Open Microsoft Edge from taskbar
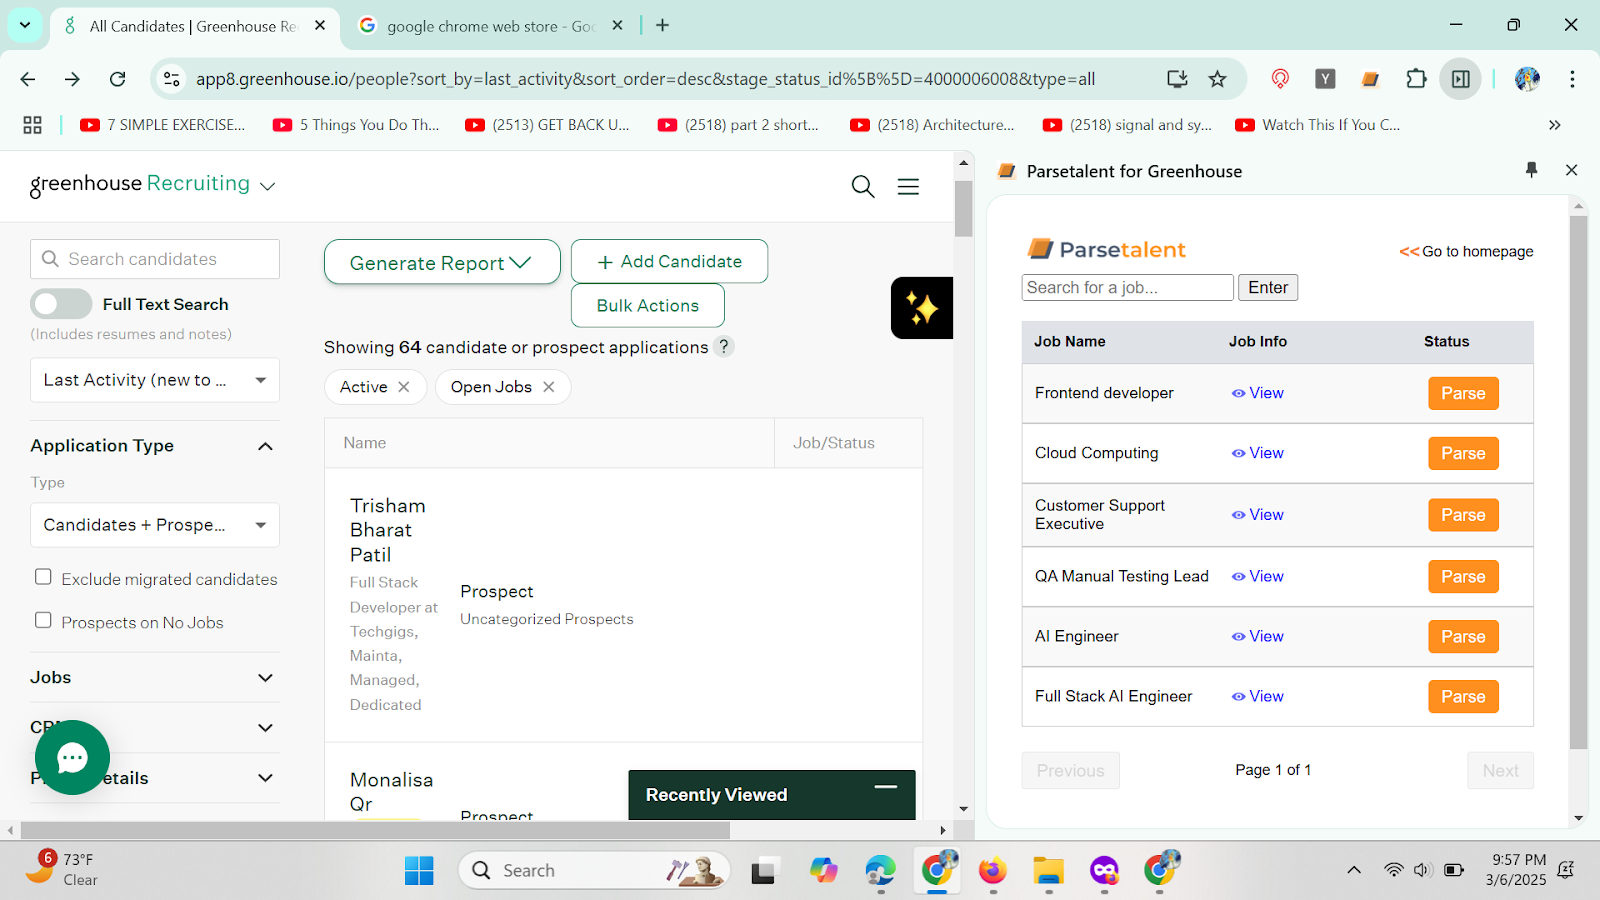Viewport: 1600px width, 900px height. pyautogui.click(x=880, y=871)
